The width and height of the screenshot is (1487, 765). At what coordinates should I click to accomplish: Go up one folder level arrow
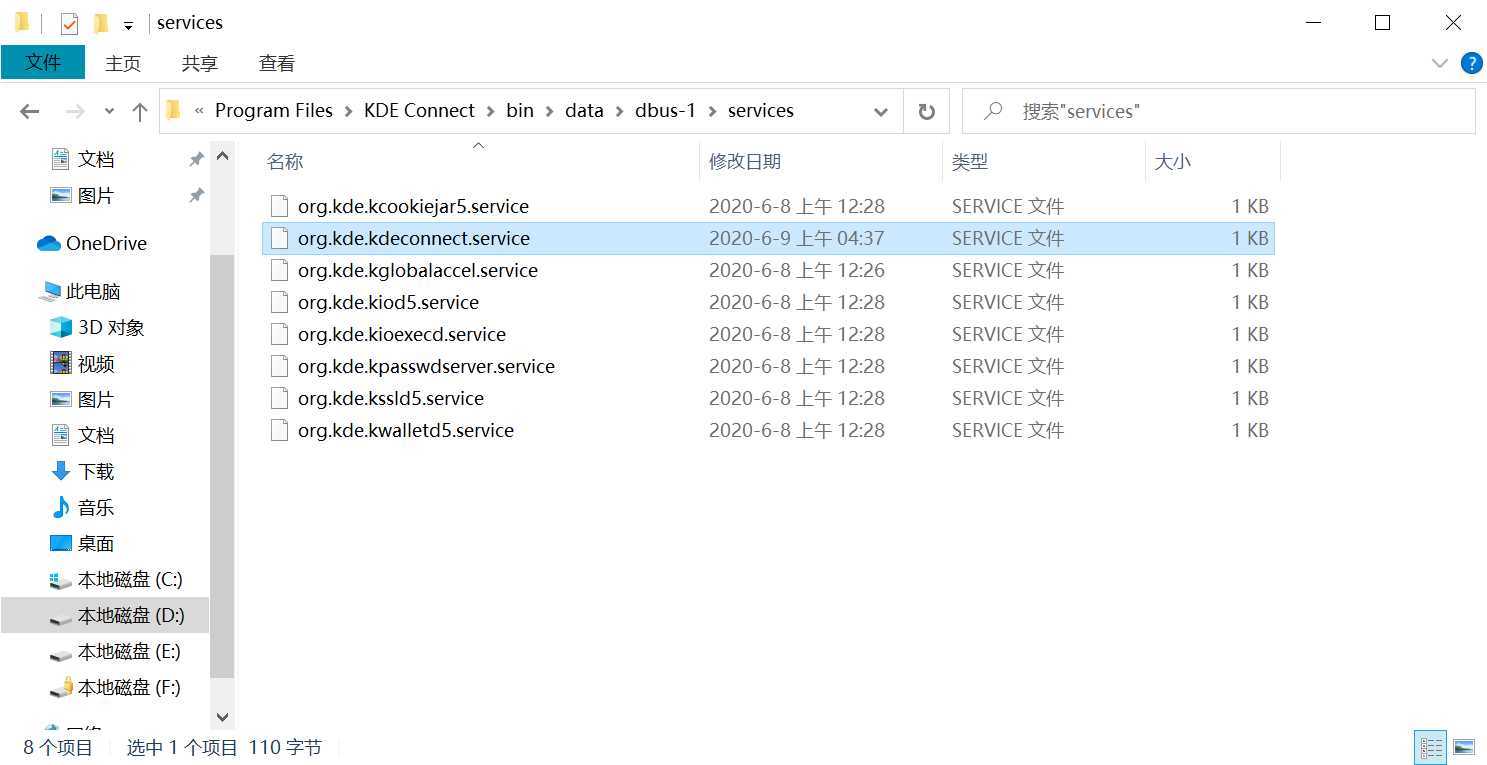coord(140,112)
